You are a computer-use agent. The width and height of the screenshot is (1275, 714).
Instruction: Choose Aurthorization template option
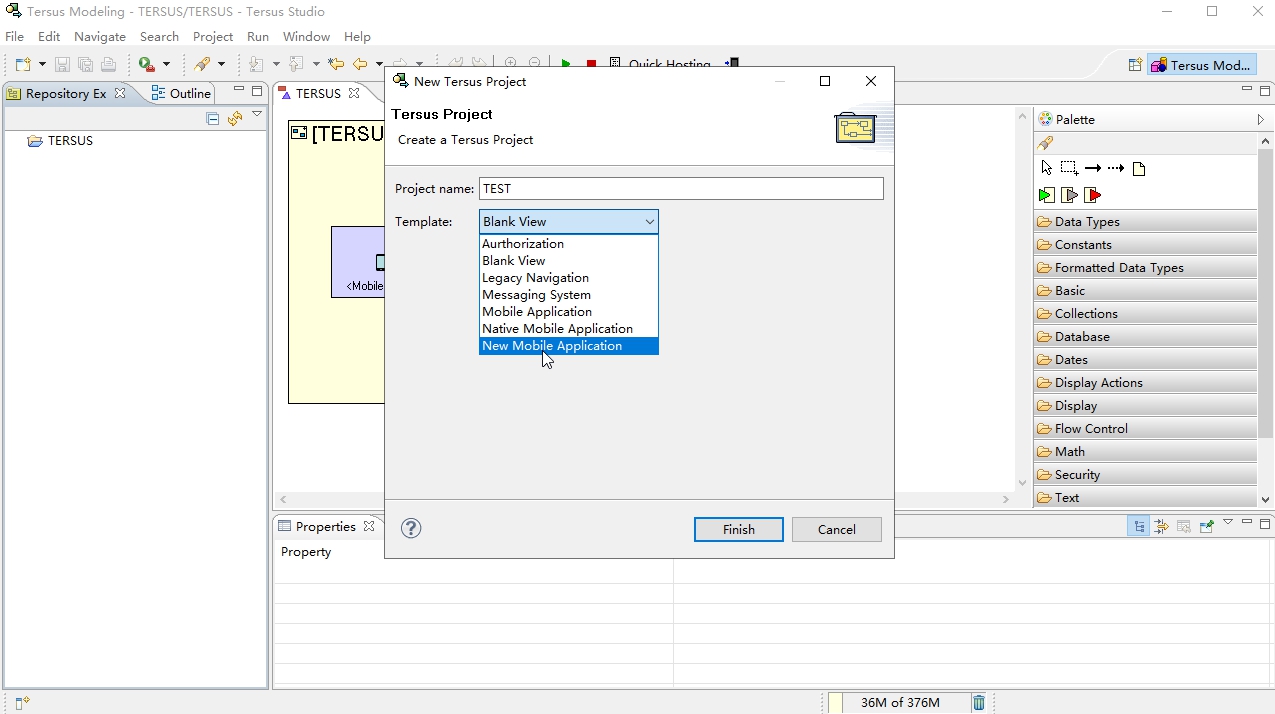(x=568, y=244)
